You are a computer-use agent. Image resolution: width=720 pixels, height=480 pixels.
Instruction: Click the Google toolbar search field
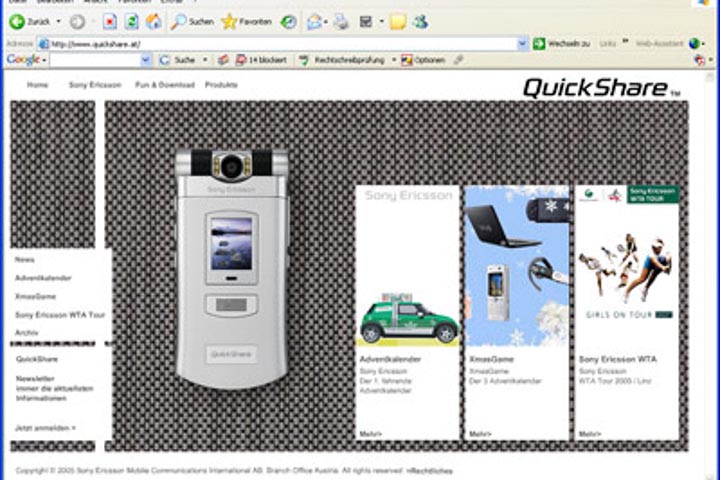(x=95, y=60)
